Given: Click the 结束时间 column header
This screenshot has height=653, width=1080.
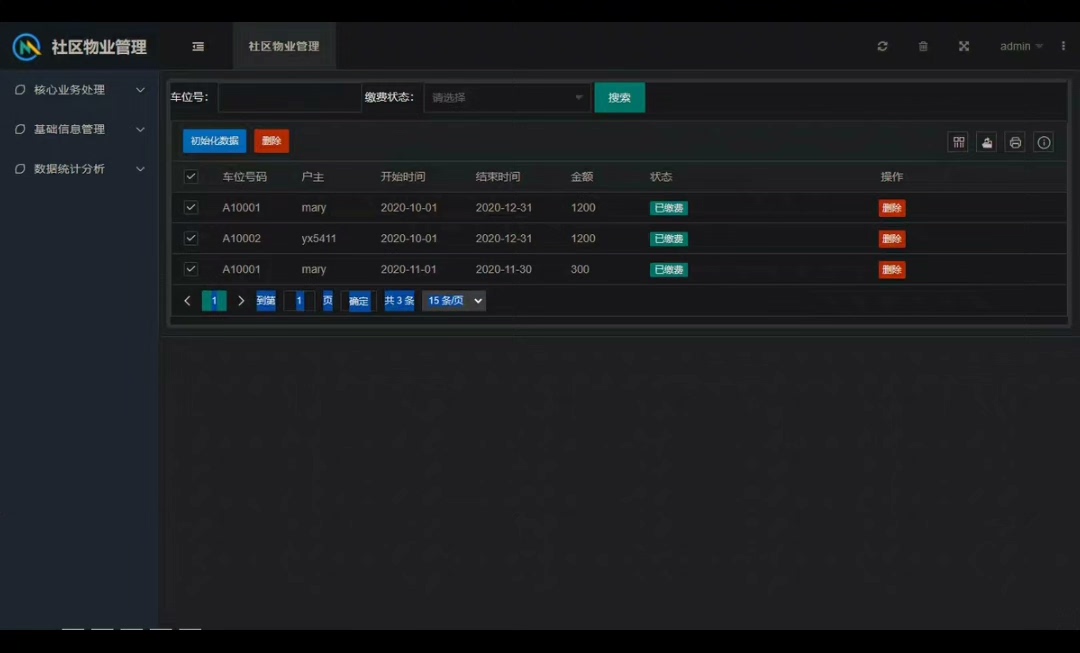Looking at the screenshot, I should (x=498, y=177).
